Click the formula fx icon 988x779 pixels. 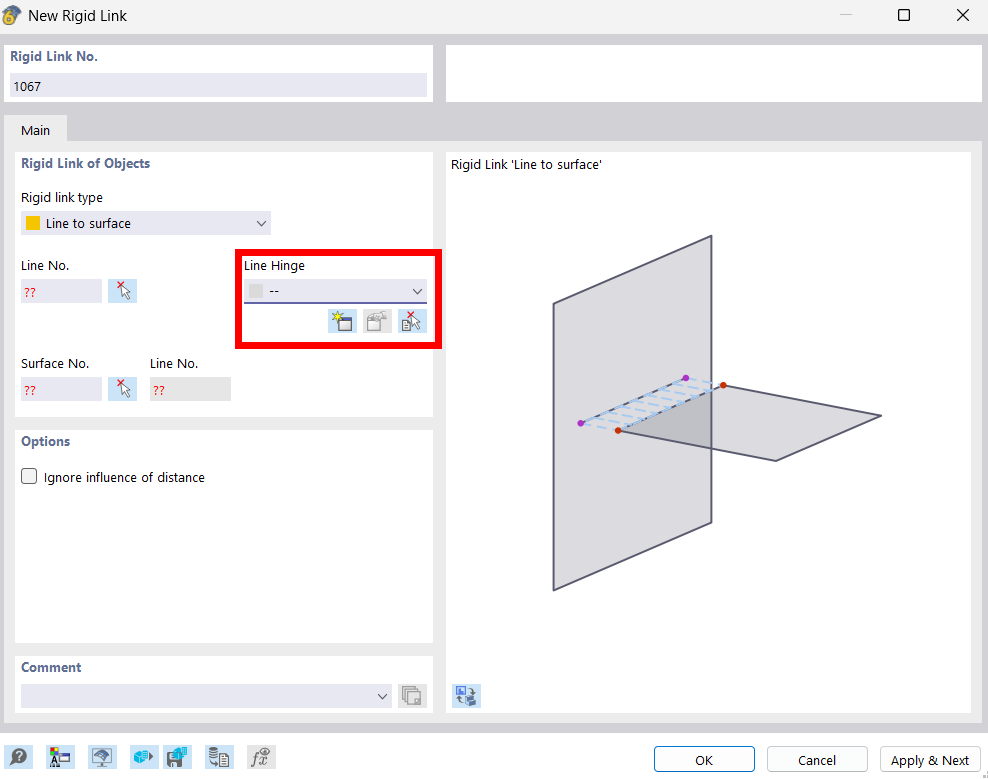[260, 758]
